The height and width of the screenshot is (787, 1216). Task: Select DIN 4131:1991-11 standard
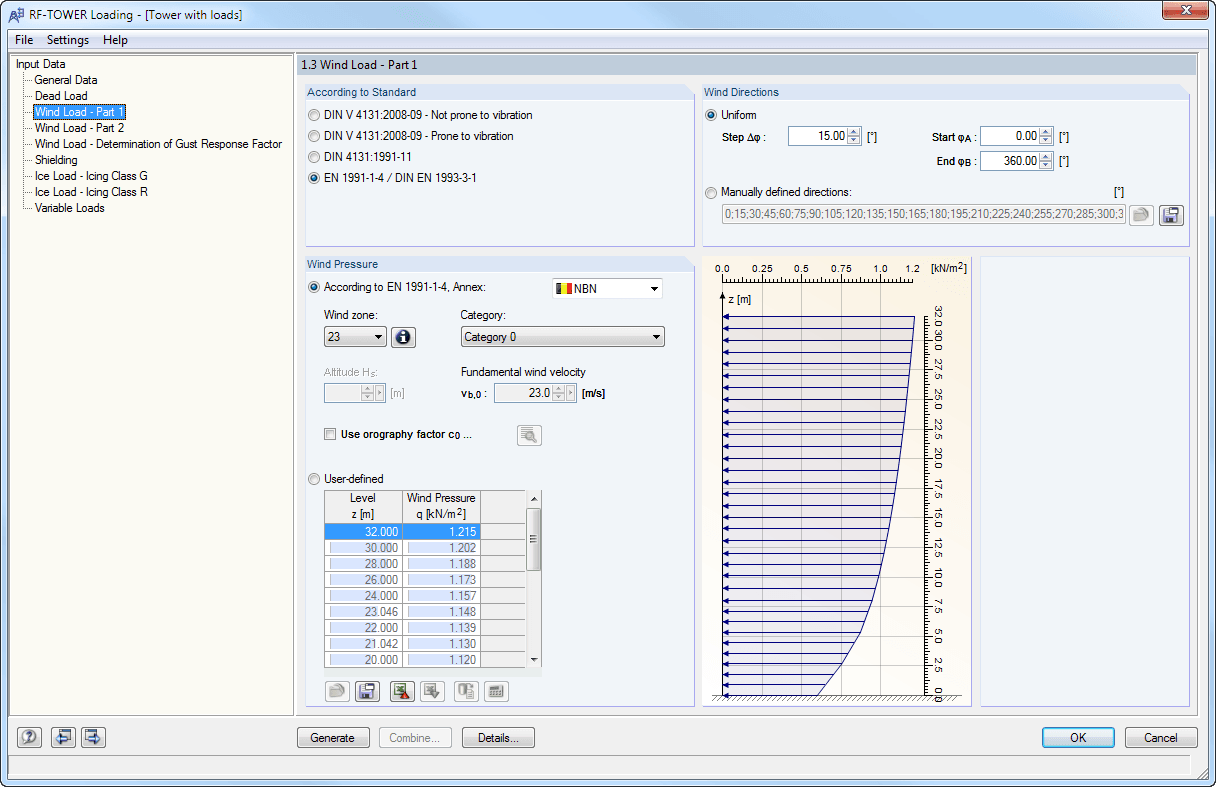314,157
